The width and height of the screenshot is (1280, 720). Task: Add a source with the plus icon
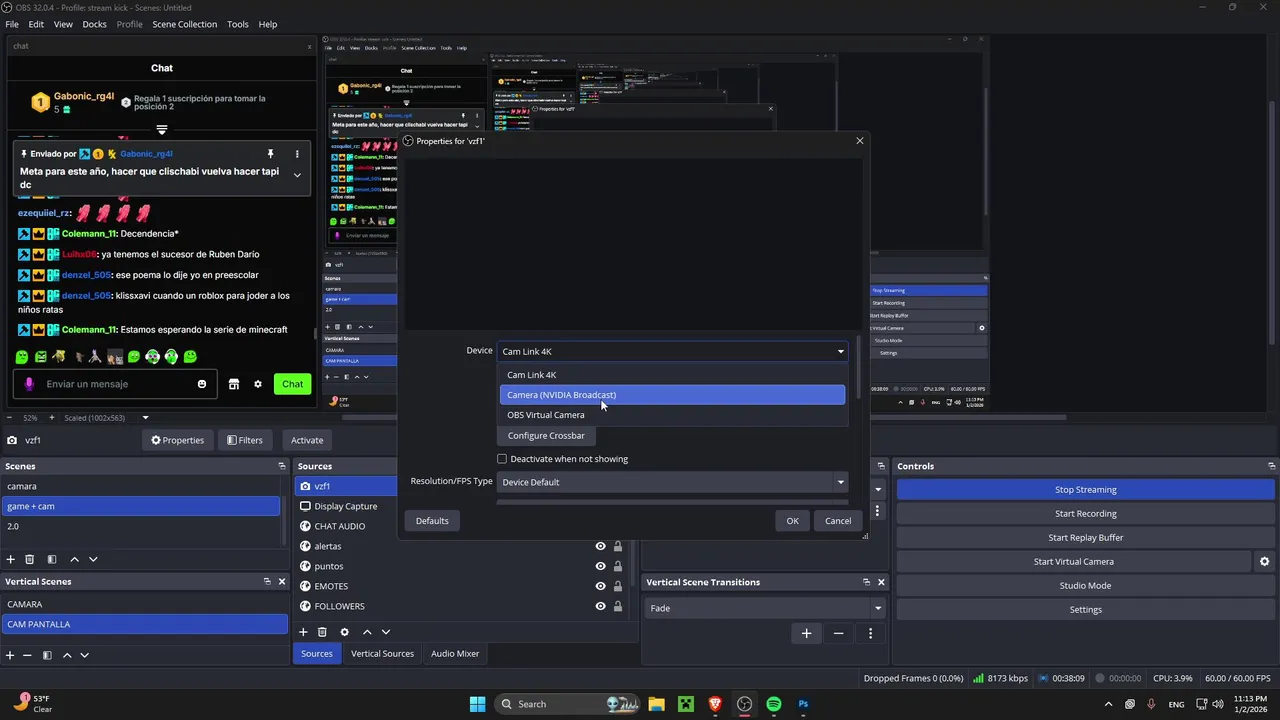303,632
